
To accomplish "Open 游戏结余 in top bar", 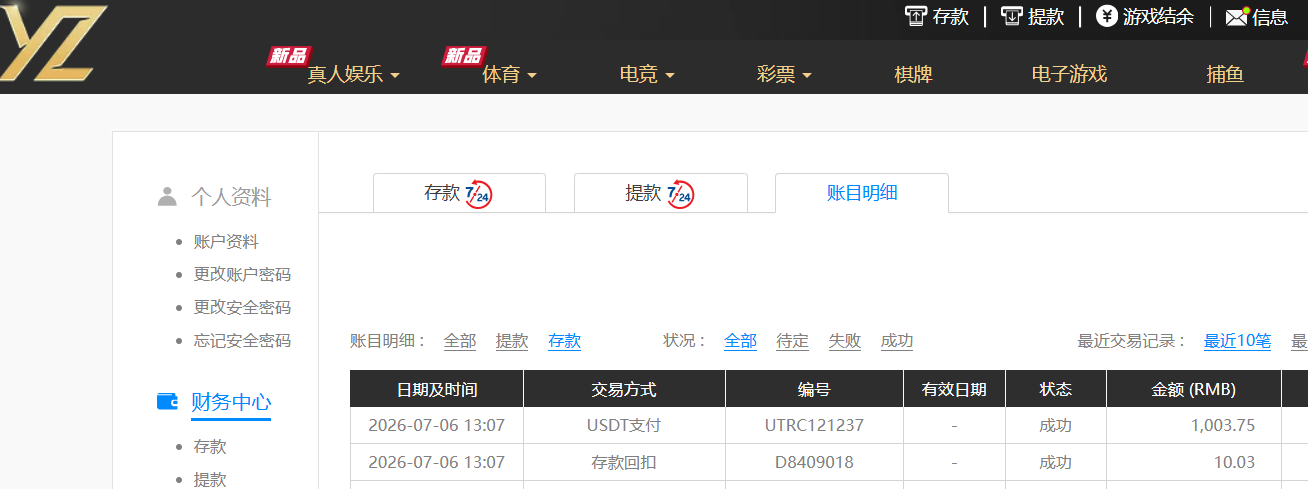I will click(1158, 17).
